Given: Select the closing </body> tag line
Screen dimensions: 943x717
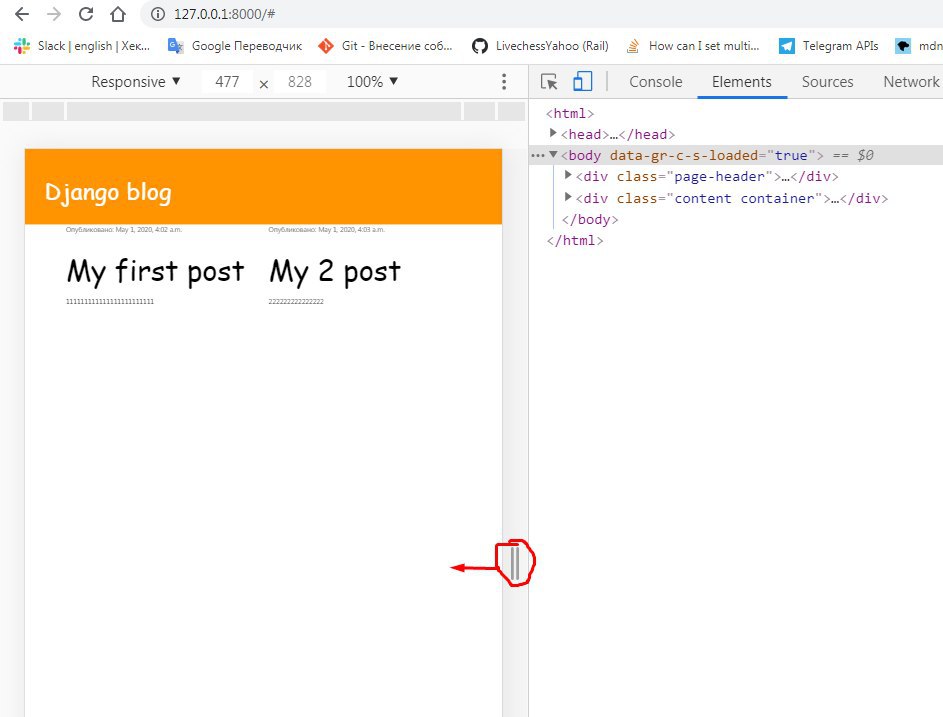Looking at the screenshot, I should [589, 220].
